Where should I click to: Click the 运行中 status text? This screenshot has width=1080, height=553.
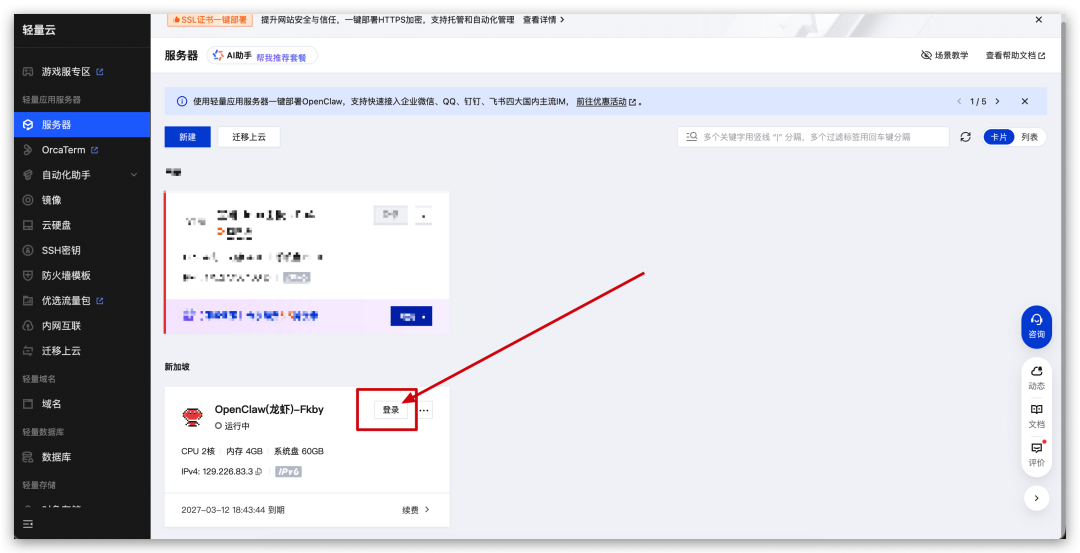pos(237,426)
